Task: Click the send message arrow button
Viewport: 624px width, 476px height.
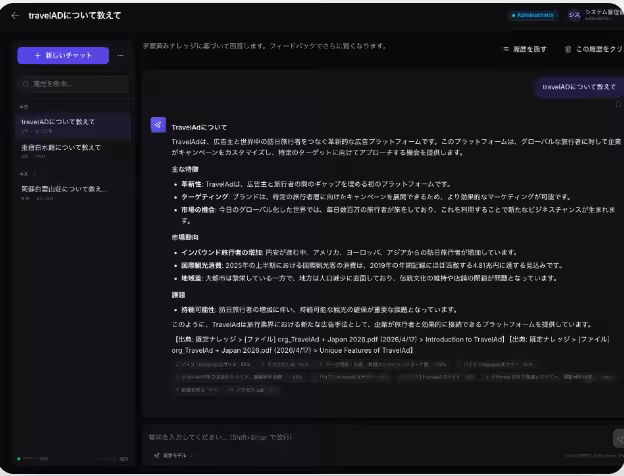Action: [619, 439]
